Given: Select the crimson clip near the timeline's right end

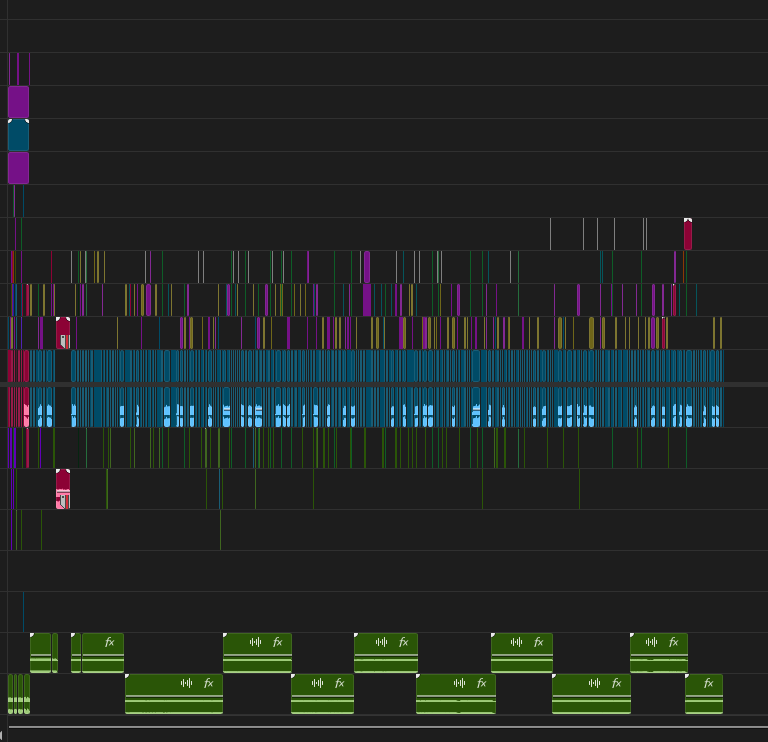Looking at the screenshot, I should (688, 234).
